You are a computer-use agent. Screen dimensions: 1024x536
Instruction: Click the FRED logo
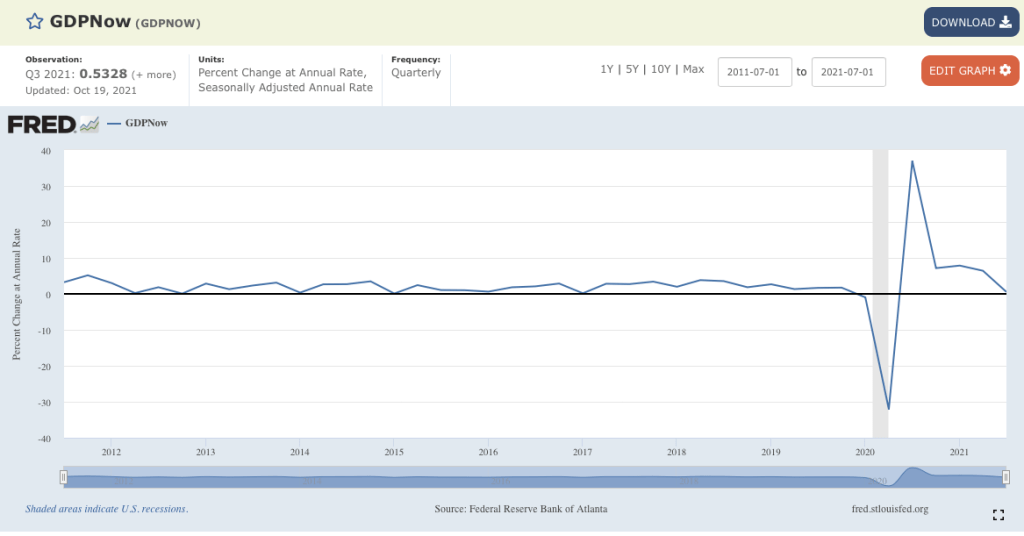click(52, 125)
